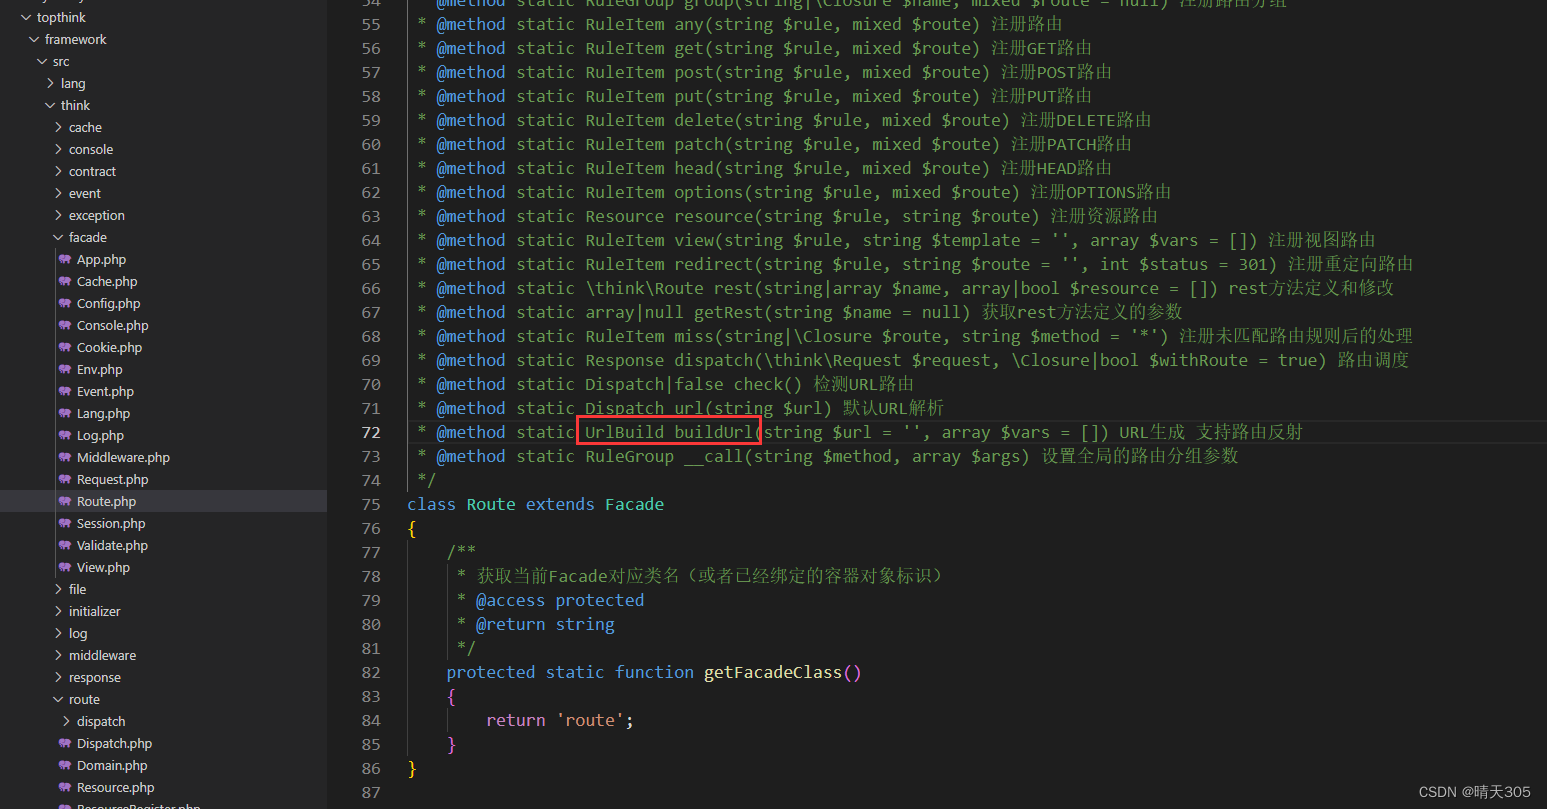Screen dimensions: 1547x809
Task: Expand the cache folder
Action: coord(58,127)
